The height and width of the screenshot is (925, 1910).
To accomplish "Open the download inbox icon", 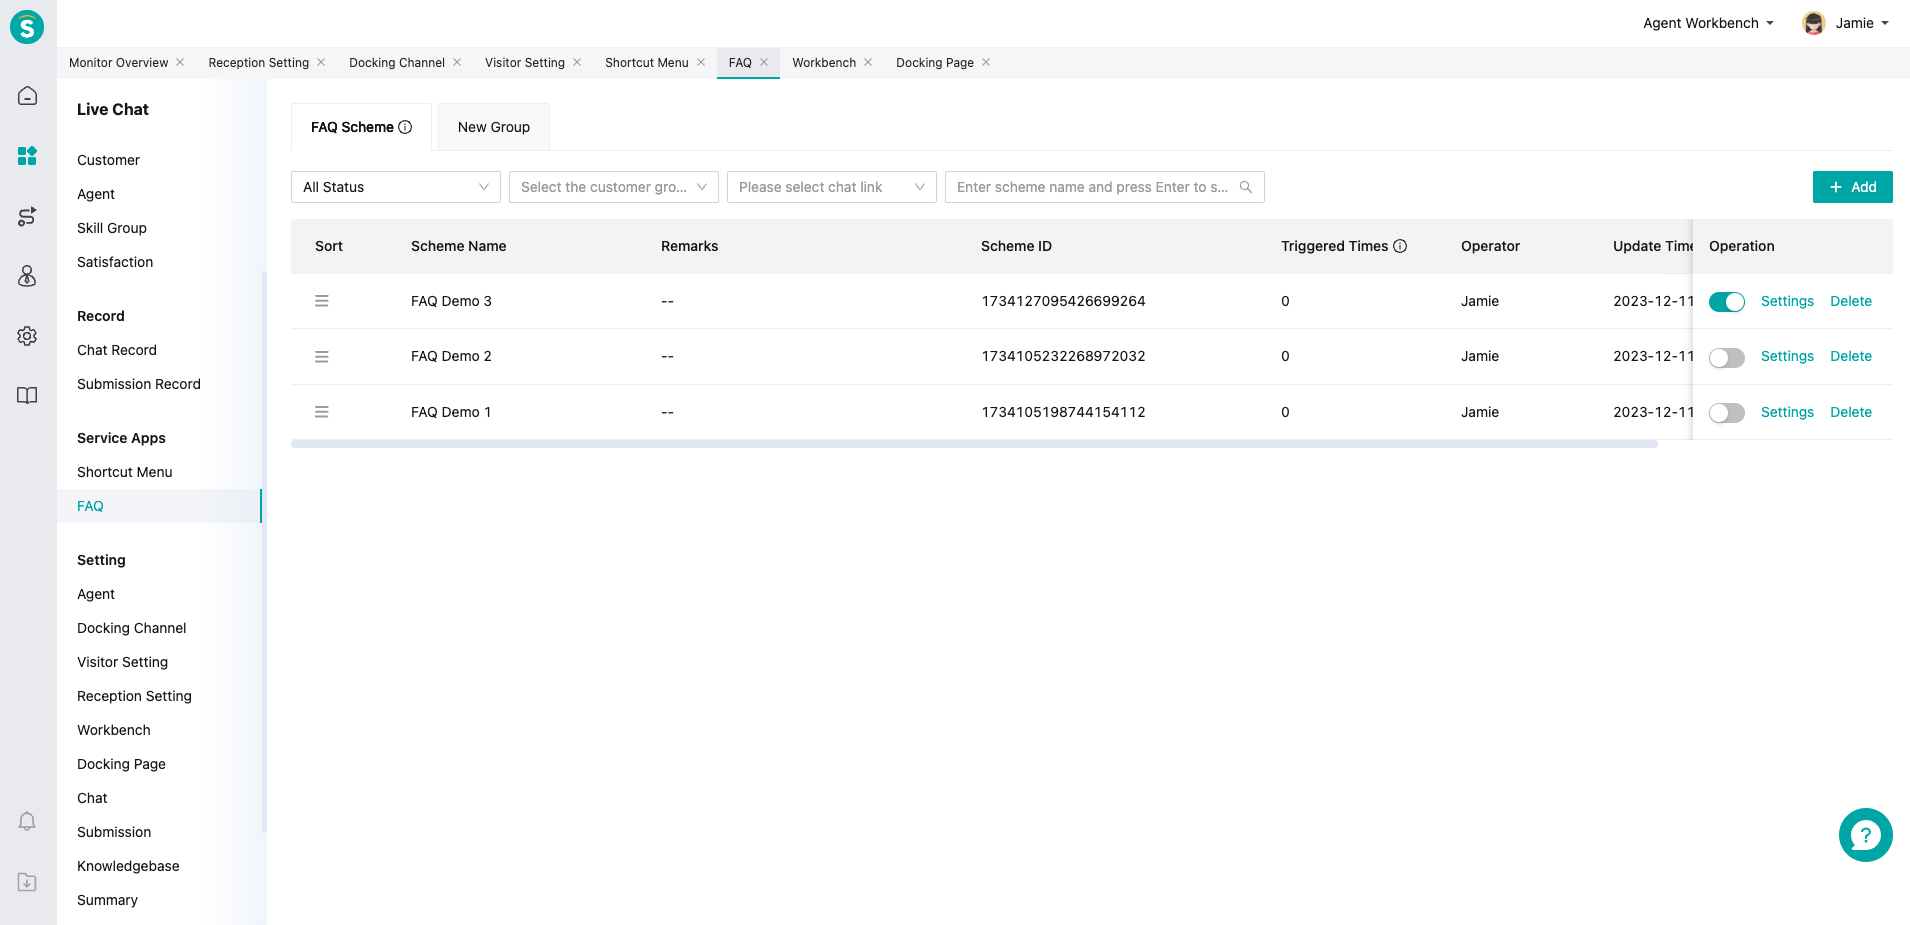I will click(27, 882).
